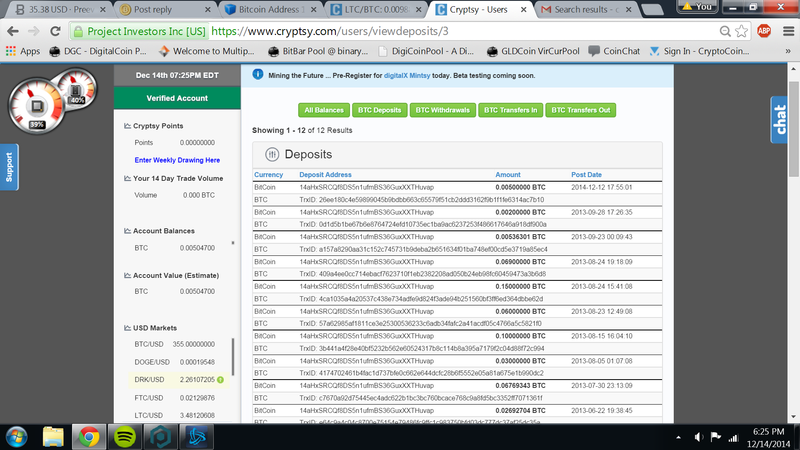
Task: Click the Verified Account green banner
Action: 177,98
